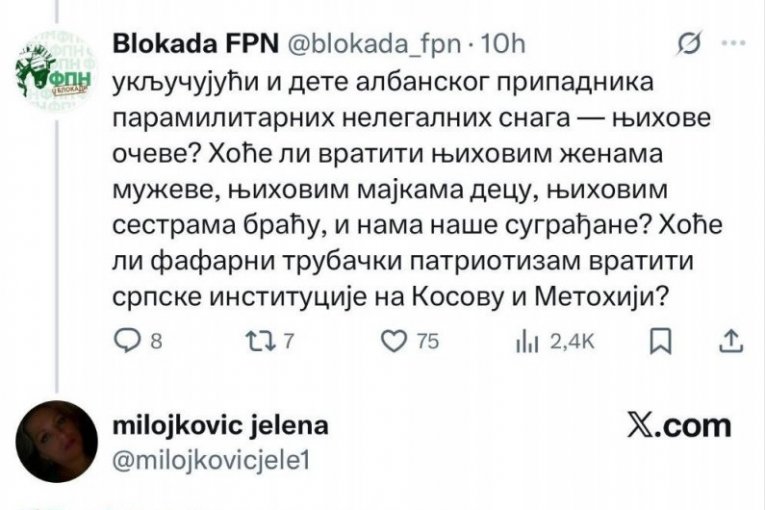The height and width of the screenshot is (510, 765).
Task: Click the 2,4K views count
Action: (573, 343)
